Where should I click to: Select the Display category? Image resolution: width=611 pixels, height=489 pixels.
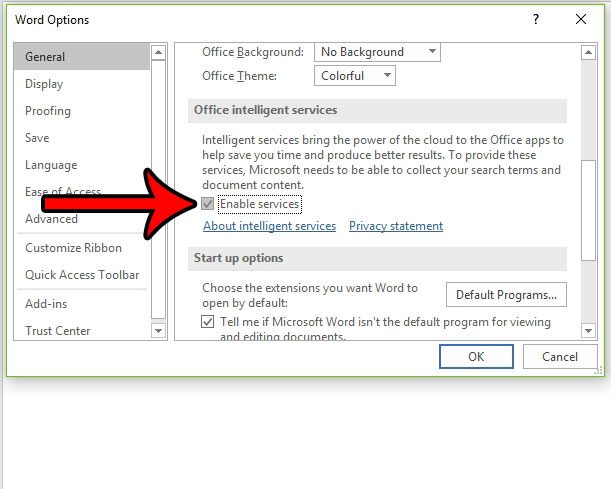[44, 84]
